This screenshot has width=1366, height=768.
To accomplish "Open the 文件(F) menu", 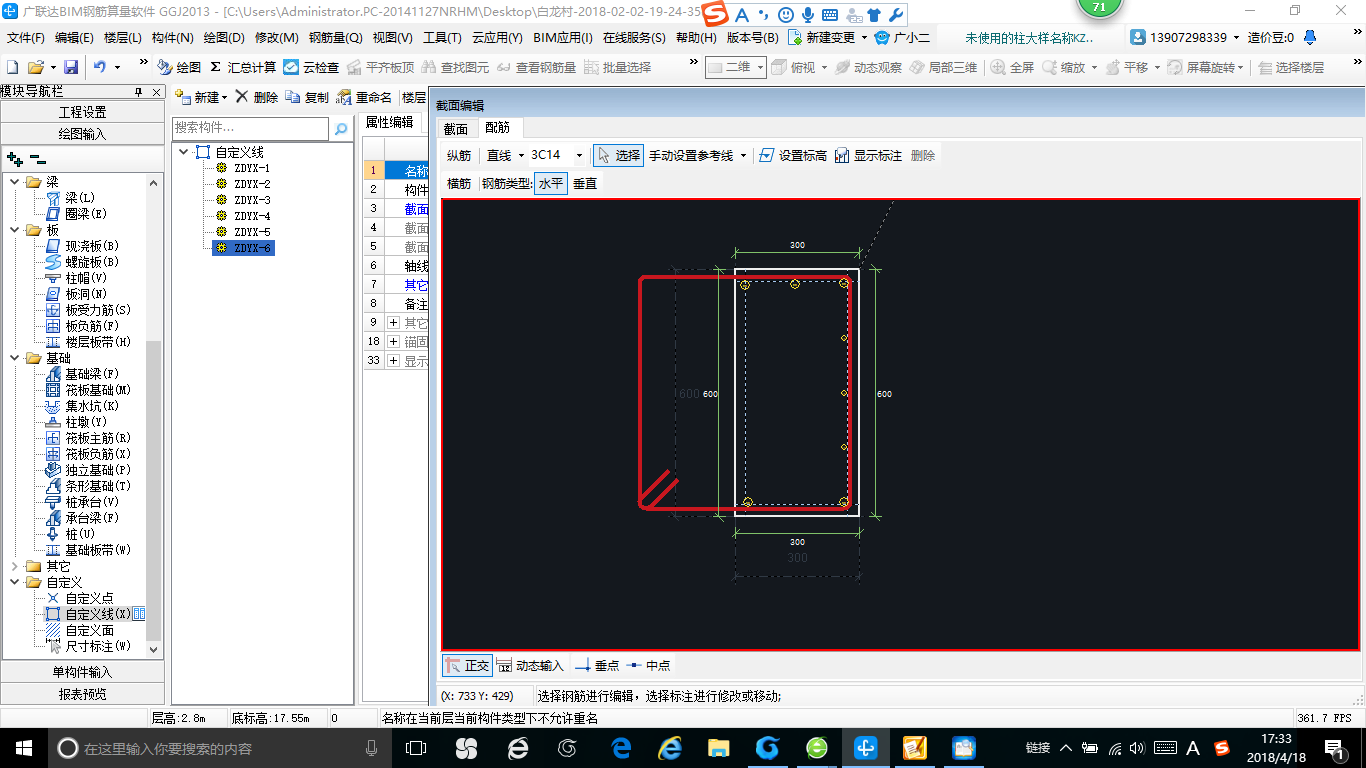I will (x=26, y=37).
